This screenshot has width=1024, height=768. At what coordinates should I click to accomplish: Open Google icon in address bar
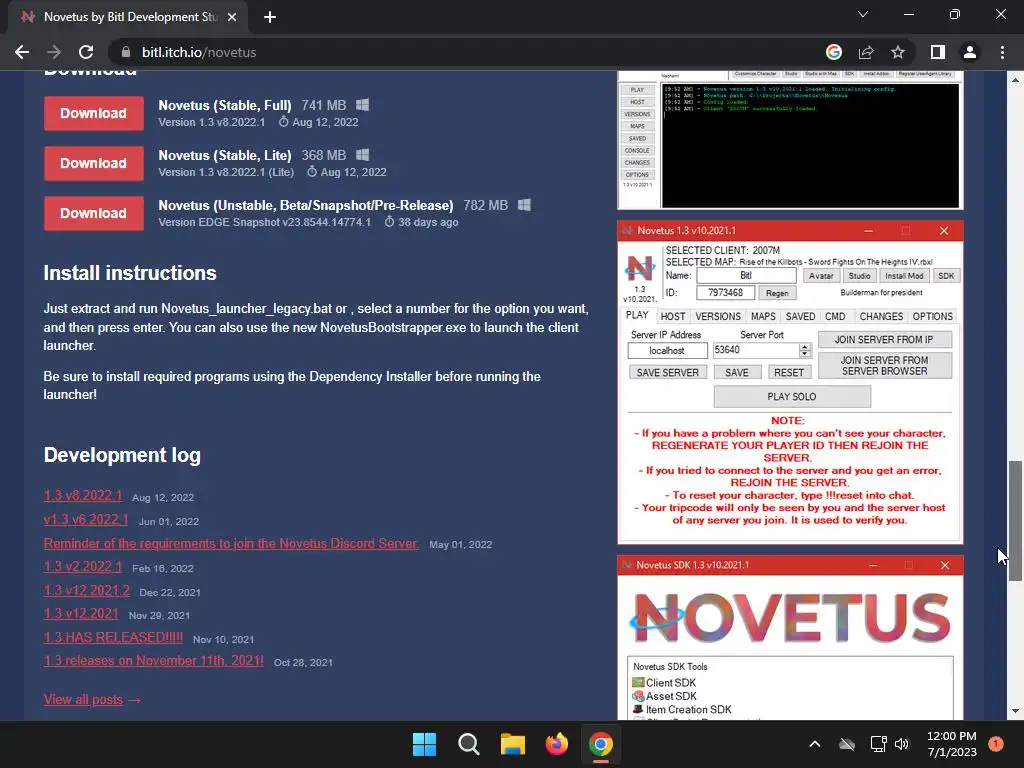(834, 52)
